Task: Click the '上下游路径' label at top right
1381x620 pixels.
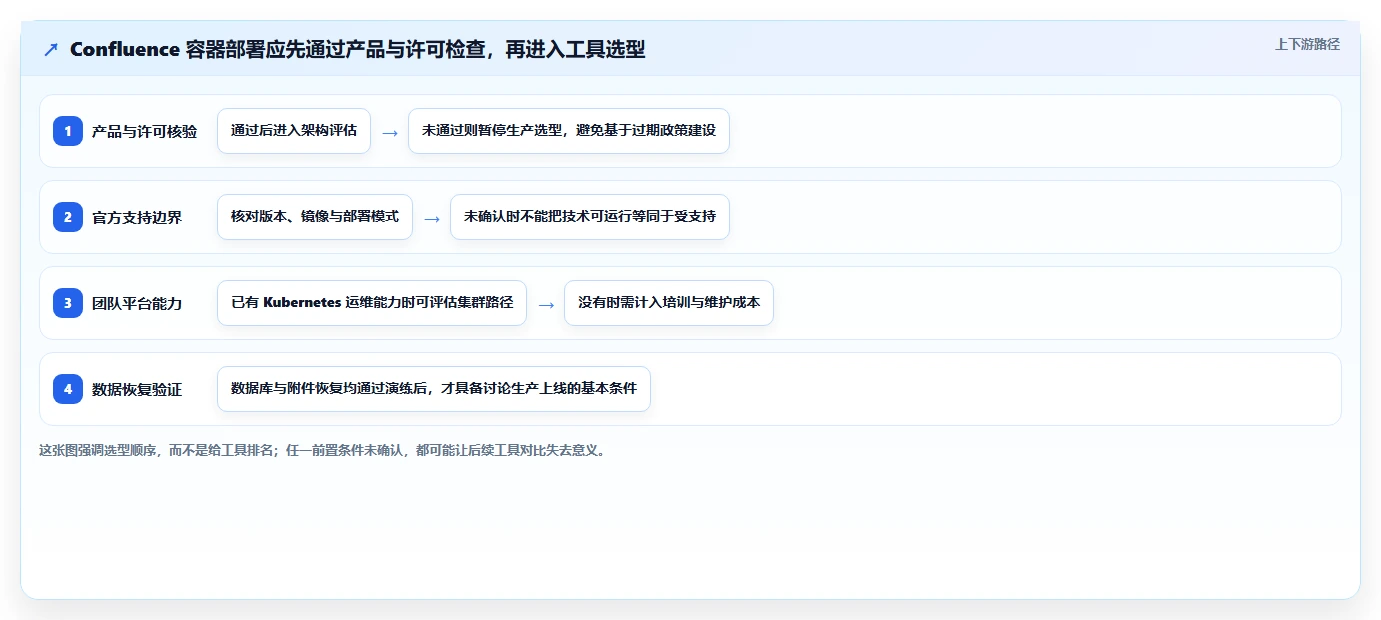Action: tap(1307, 44)
